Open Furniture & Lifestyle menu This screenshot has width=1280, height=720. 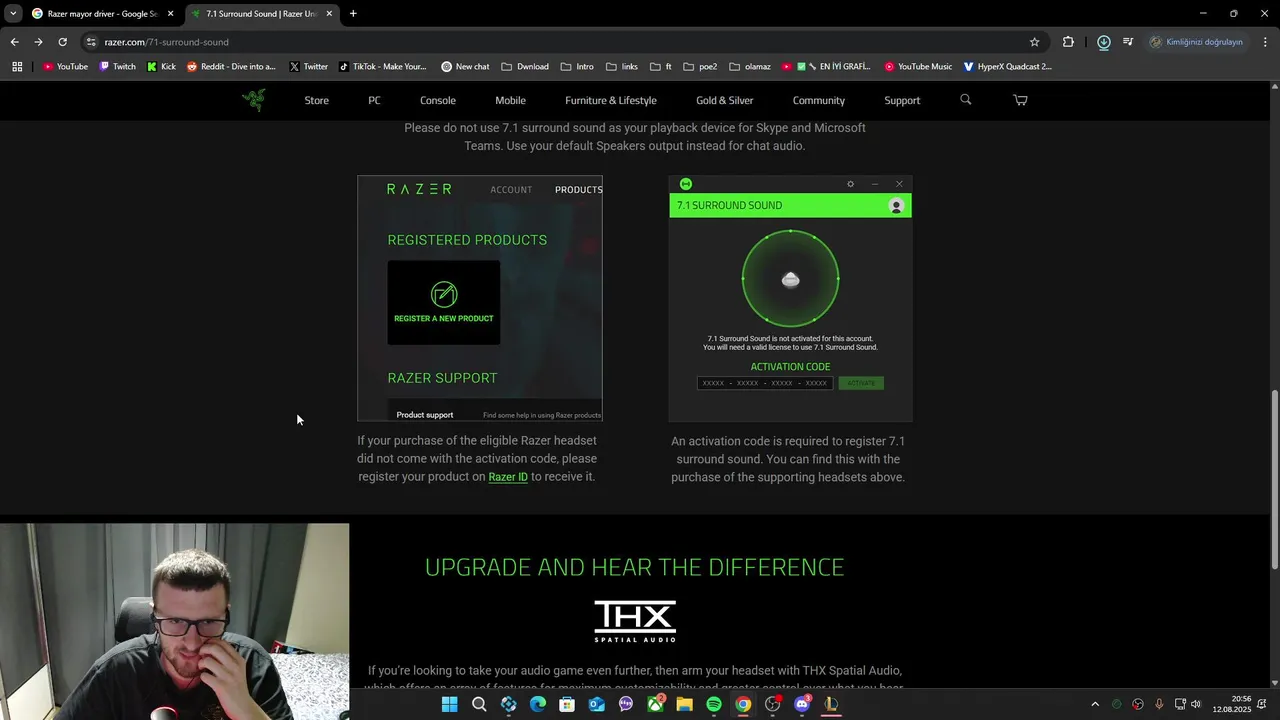coord(611,100)
